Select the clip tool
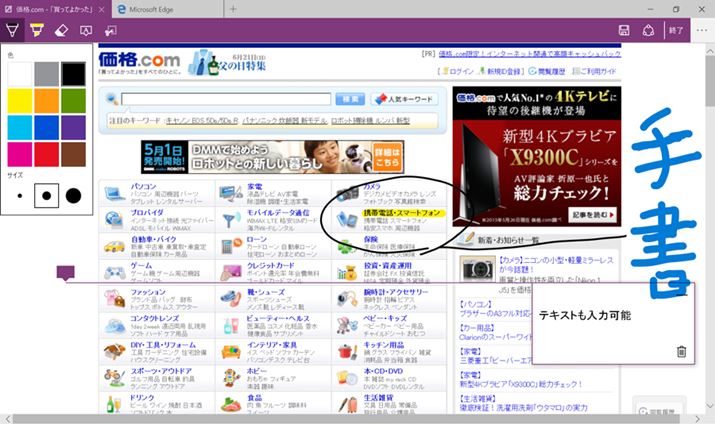This screenshot has height=424, width=715. pyautogui.click(x=110, y=30)
